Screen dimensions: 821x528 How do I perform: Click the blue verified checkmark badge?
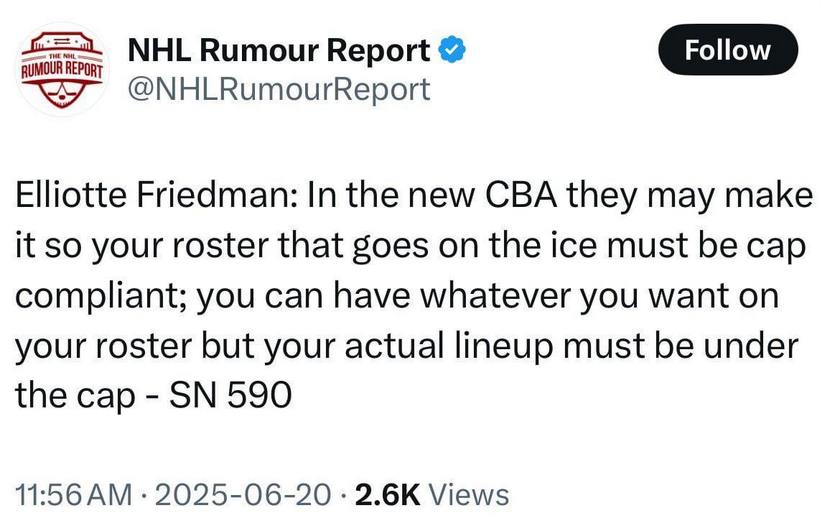point(452,50)
